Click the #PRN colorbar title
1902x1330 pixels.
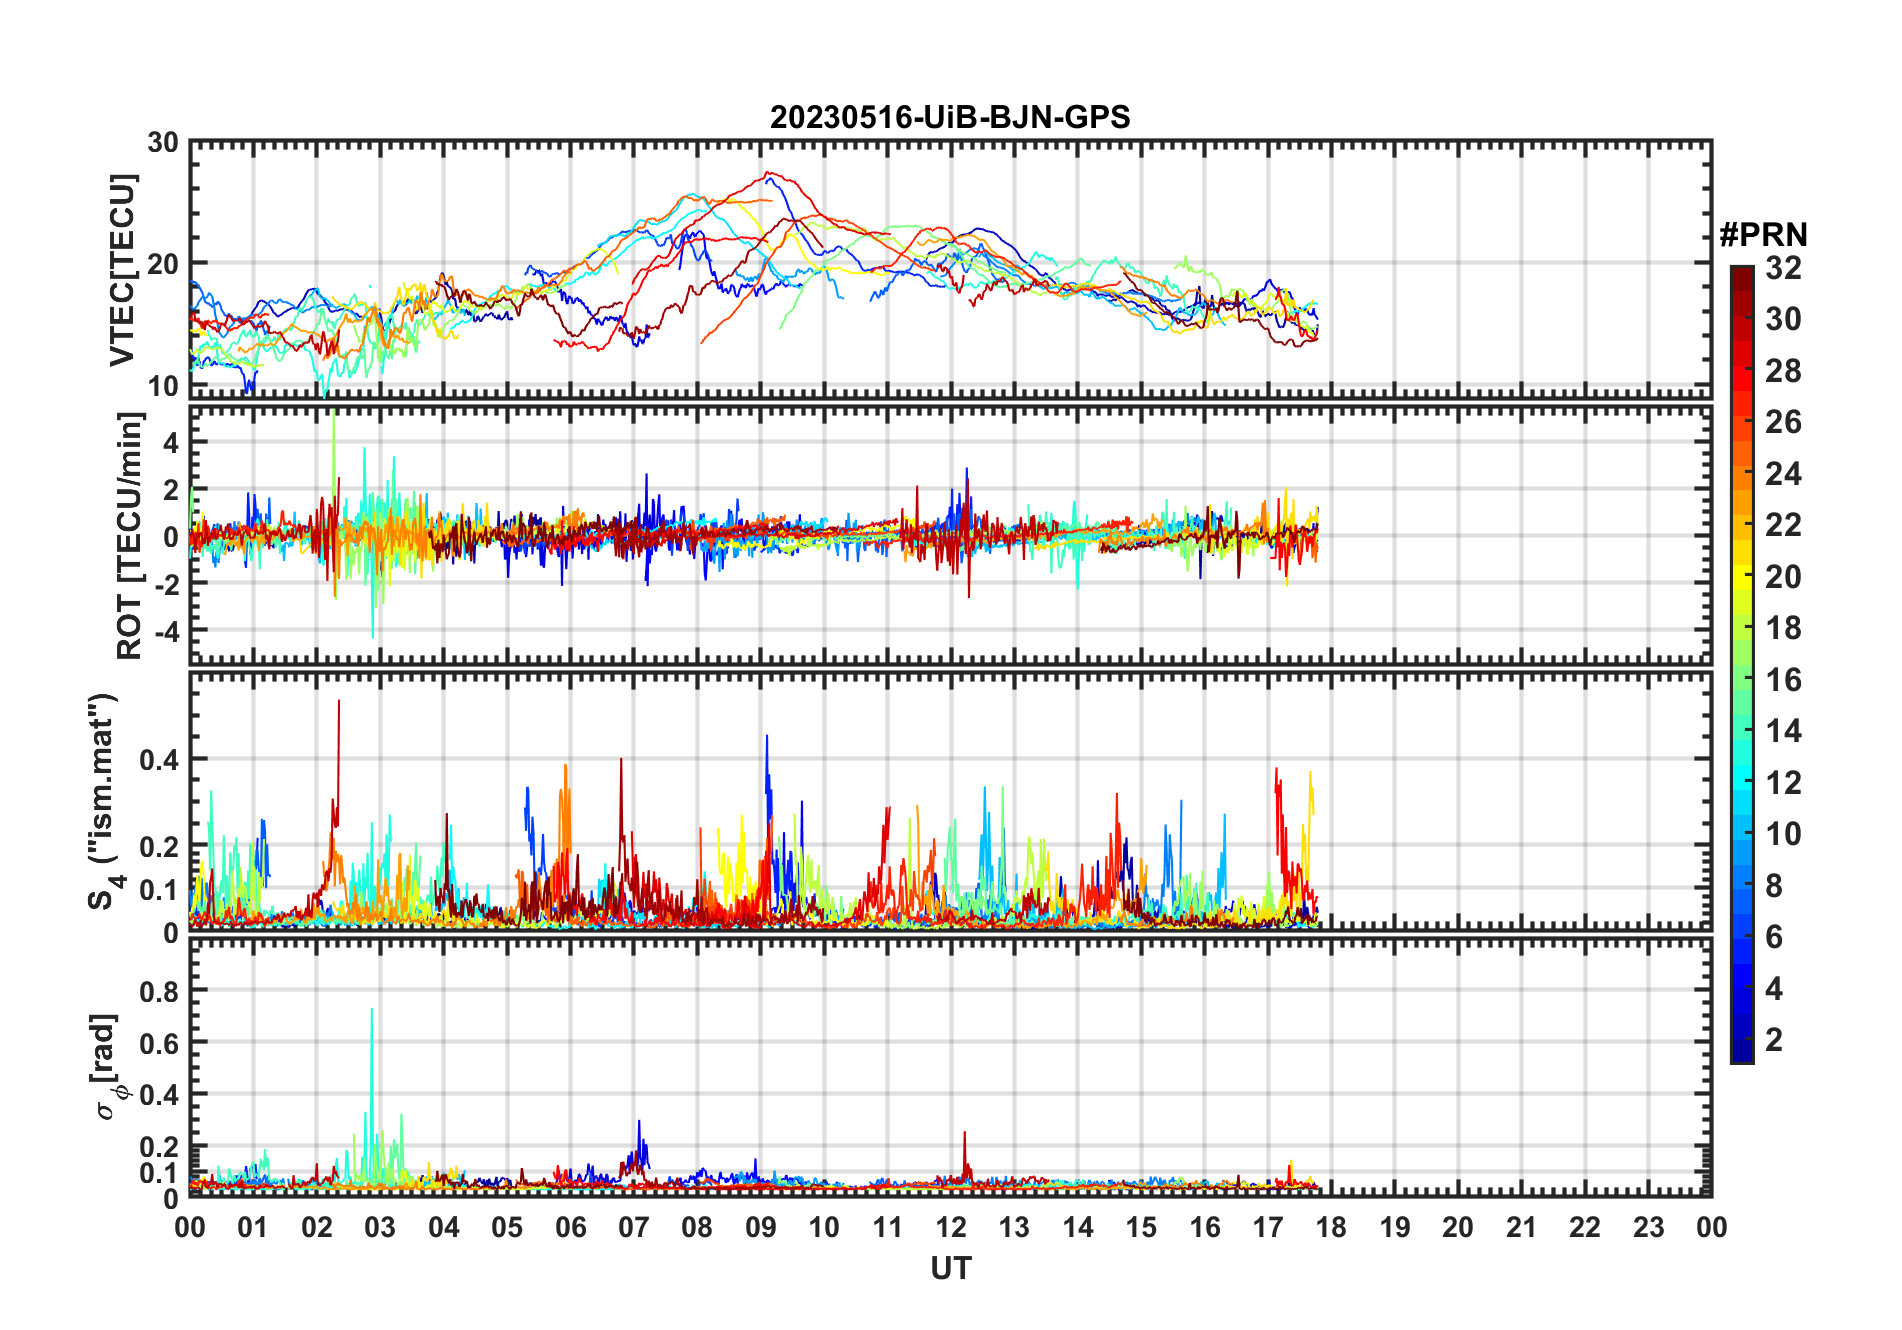[1764, 235]
